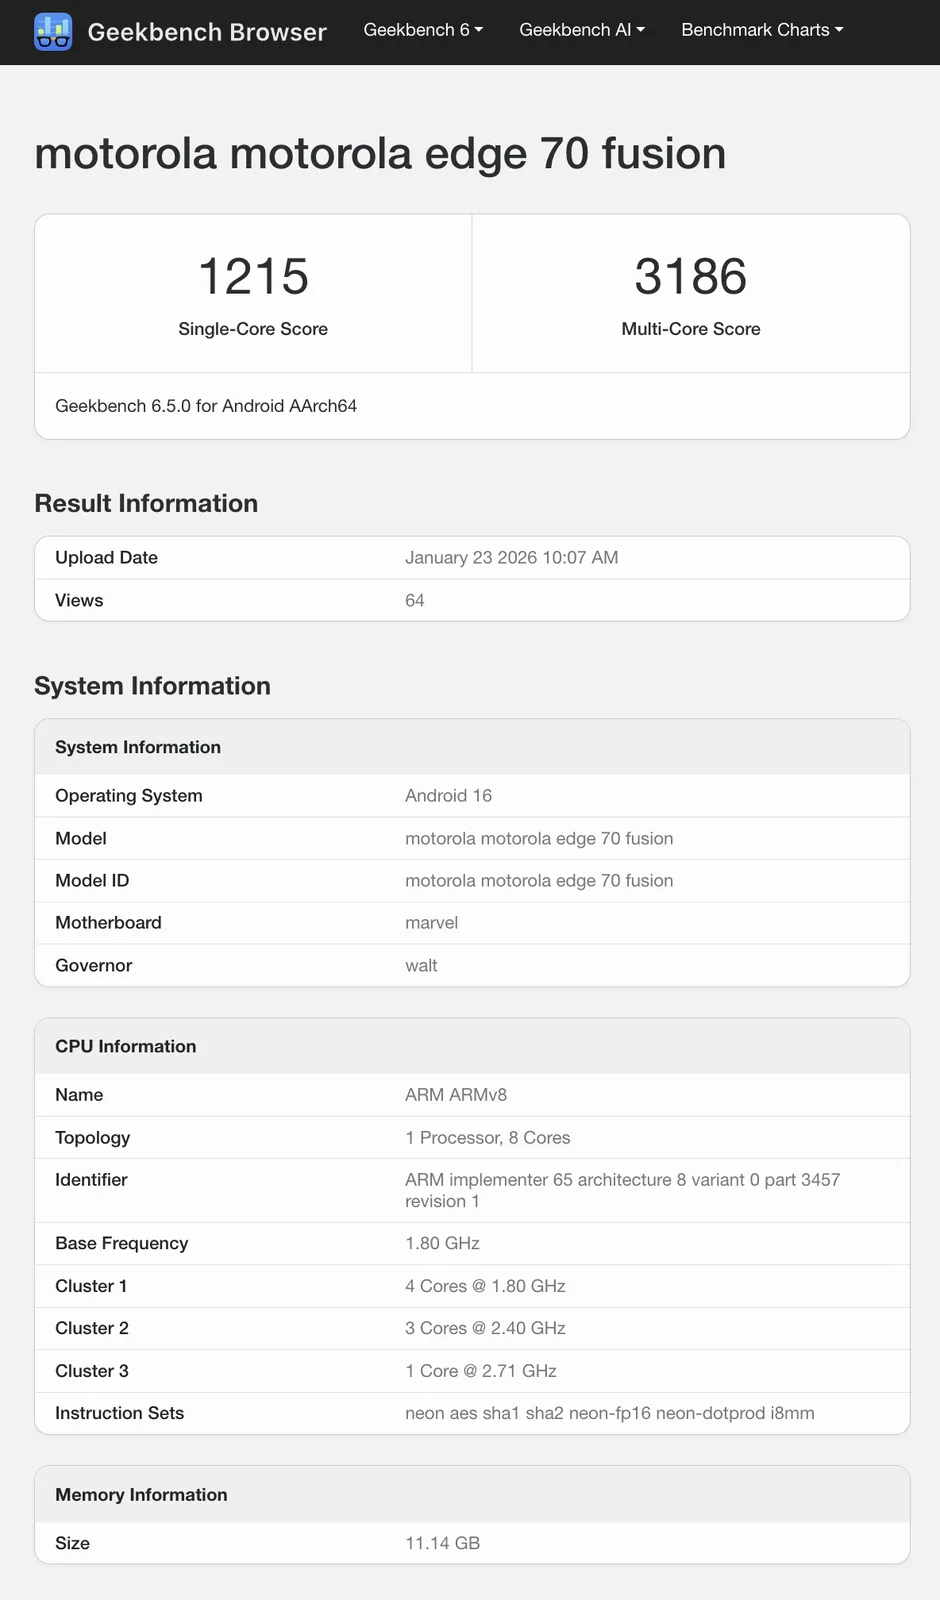The width and height of the screenshot is (940, 1600).
Task: Click the Geekbench logo icon
Action: (53, 32)
